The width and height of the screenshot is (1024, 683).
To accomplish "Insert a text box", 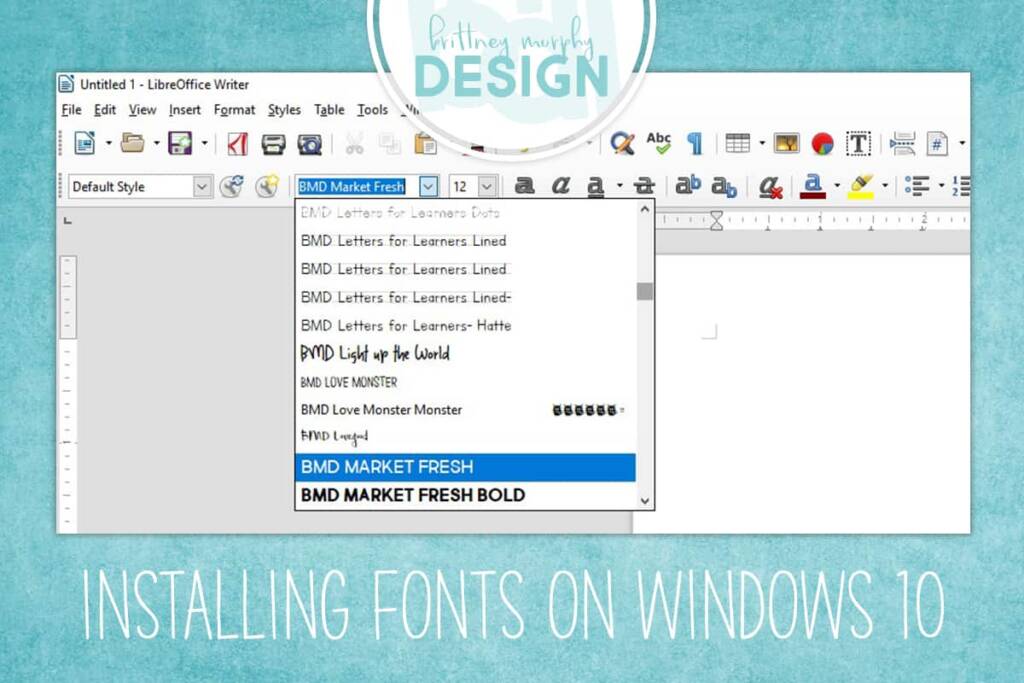I will click(x=857, y=143).
